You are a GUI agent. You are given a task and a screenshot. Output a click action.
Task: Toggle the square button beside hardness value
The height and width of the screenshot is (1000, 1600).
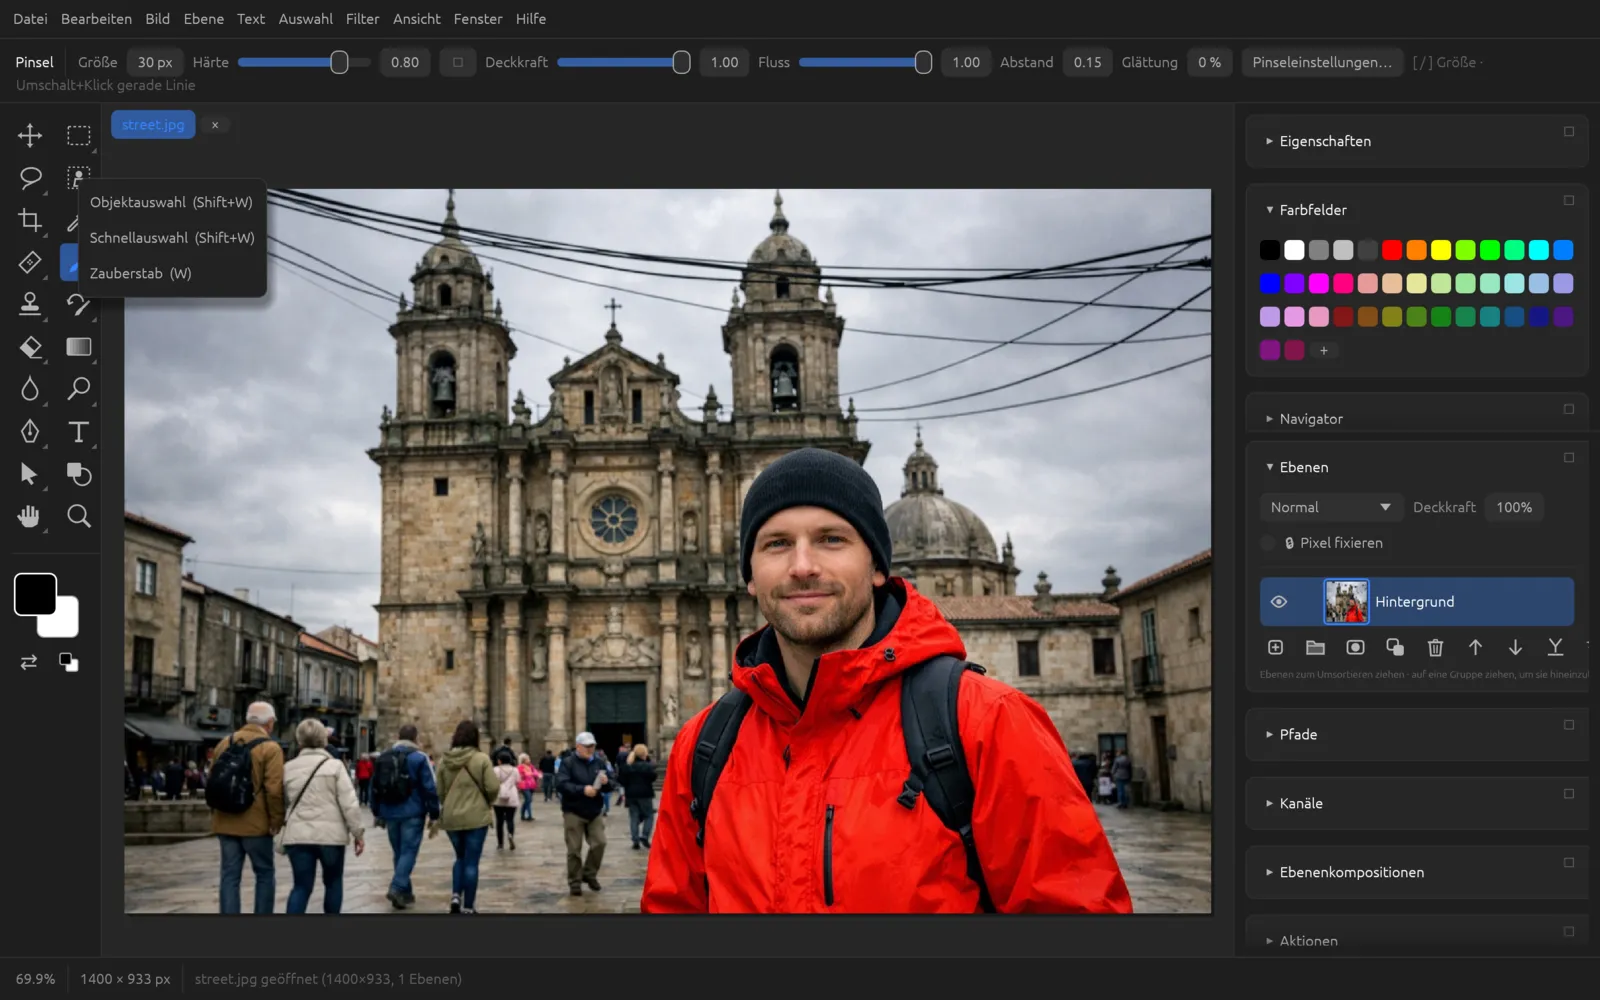(458, 62)
